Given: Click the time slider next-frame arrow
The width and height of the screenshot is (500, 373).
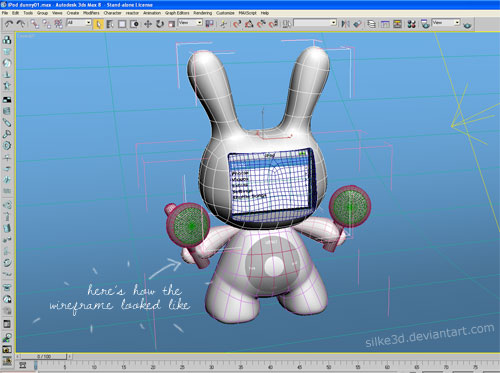Looking at the screenshot, I should (x=70, y=356).
